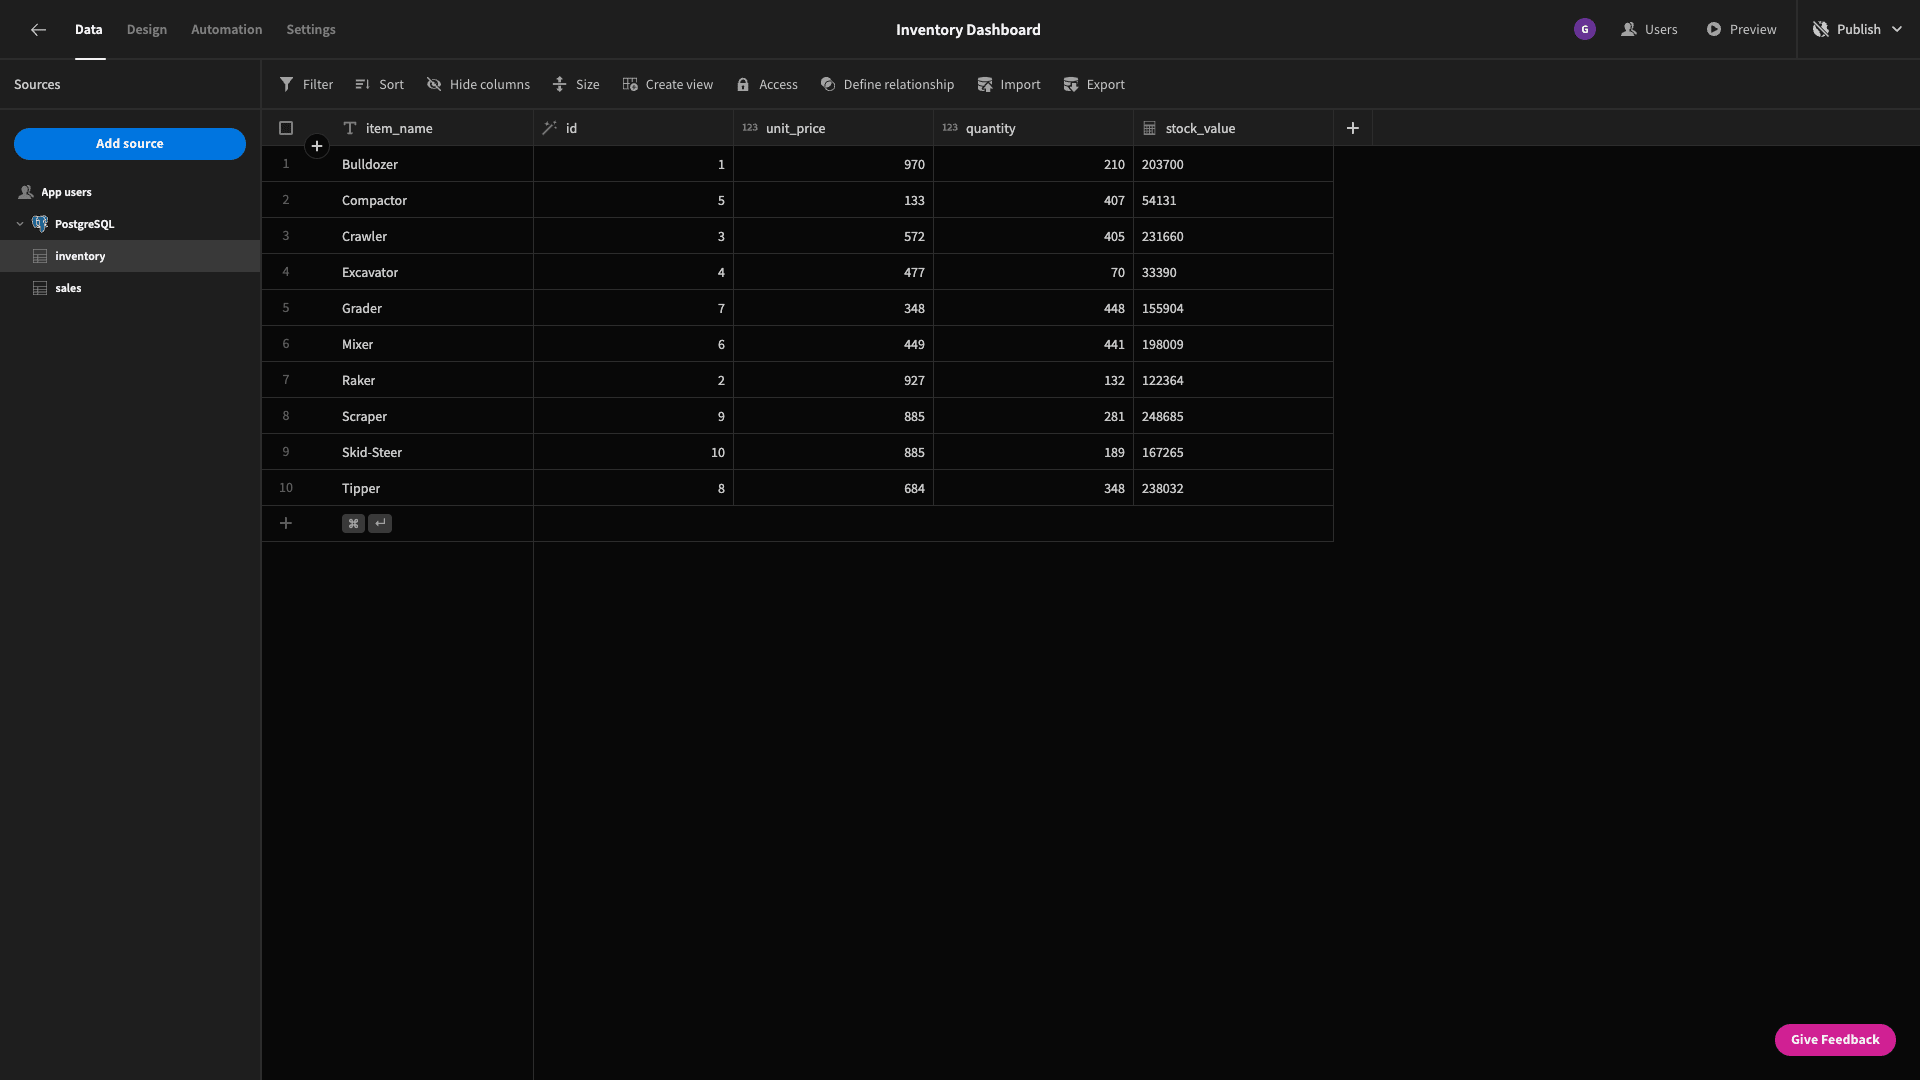This screenshot has height=1080, width=1920.
Task: Select the Bulldozer item_name cell
Action: pyautogui.click(x=433, y=164)
